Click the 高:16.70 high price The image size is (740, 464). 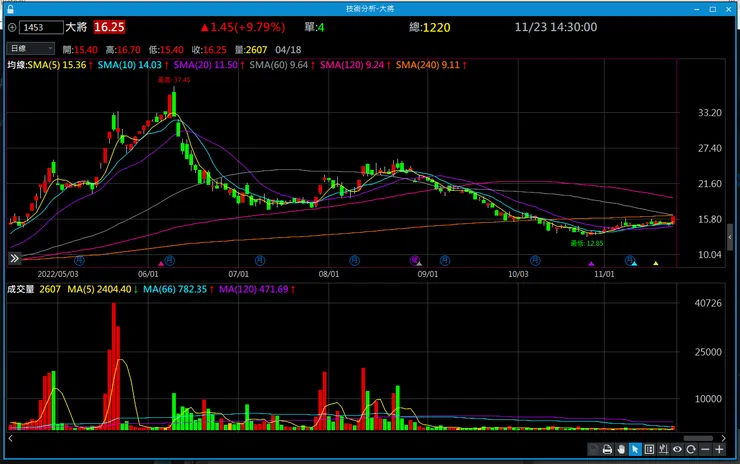coord(123,50)
